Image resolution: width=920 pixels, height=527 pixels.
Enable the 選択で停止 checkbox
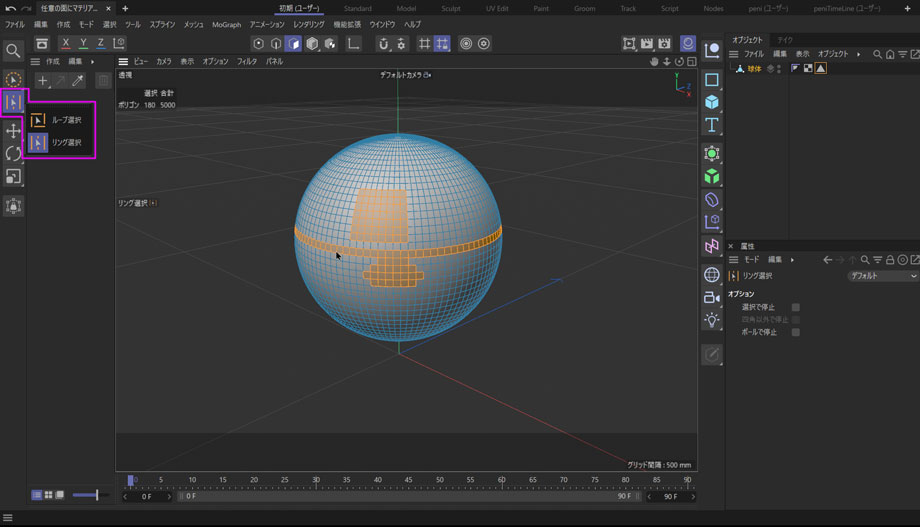click(796, 307)
